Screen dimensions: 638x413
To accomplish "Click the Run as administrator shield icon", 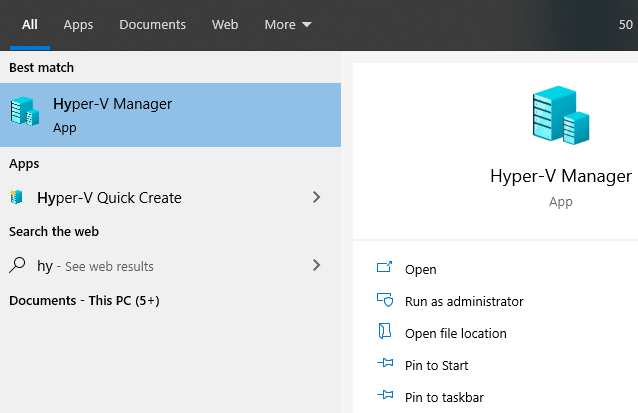I will point(385,300).
